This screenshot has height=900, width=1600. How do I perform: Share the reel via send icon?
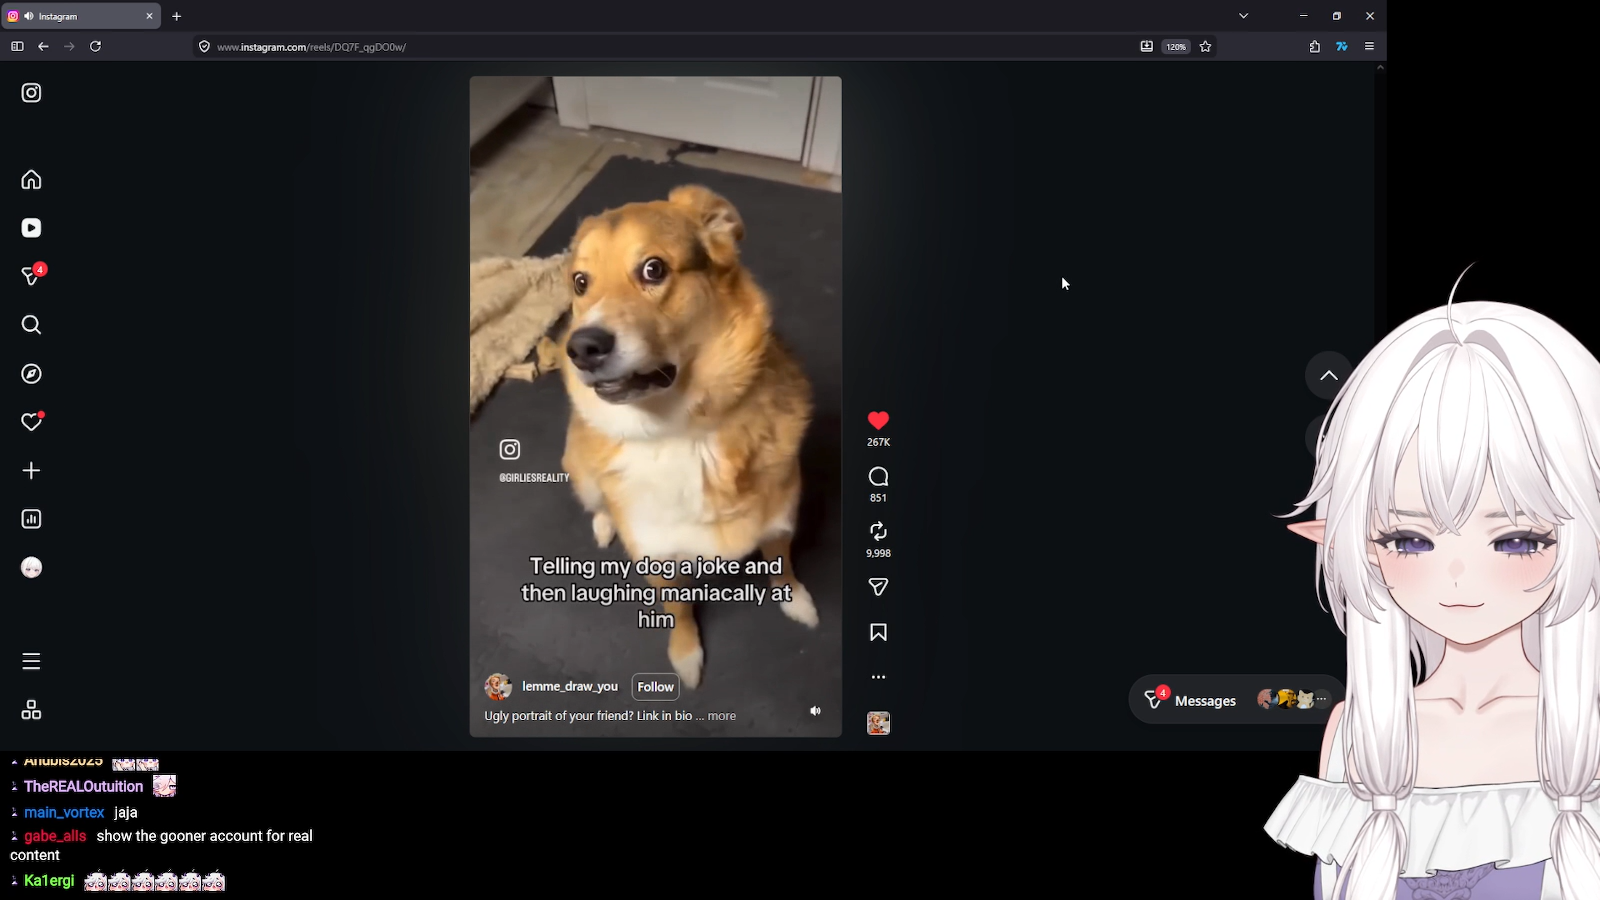pos(878,587)
